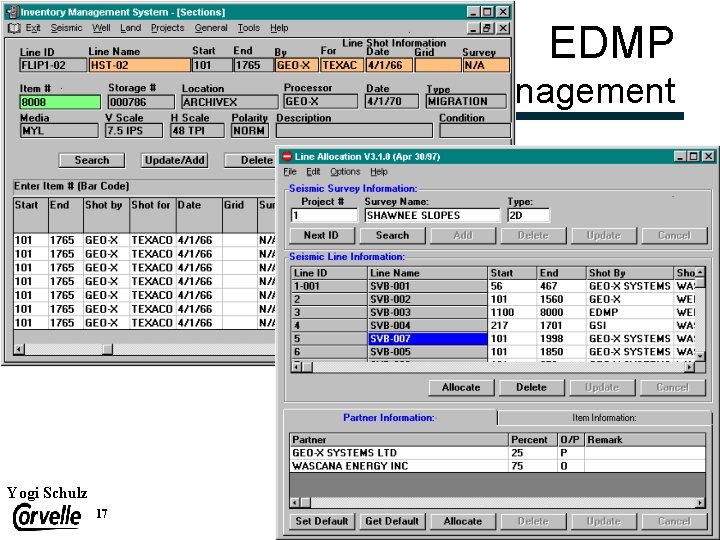The height and width of the screenshot is (540, 720).
Task: Click the Inventory Management System title bar icon
Action: 13,12
